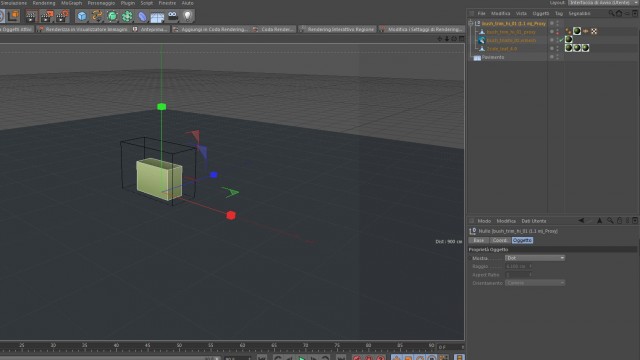This screenshot has height=360, width=640.
Task: Switch to the Coord. tab
Action: [x=500, y=240]
